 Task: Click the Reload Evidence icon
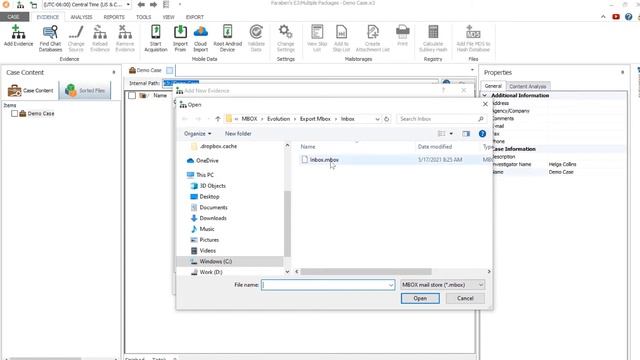point(100,38)
